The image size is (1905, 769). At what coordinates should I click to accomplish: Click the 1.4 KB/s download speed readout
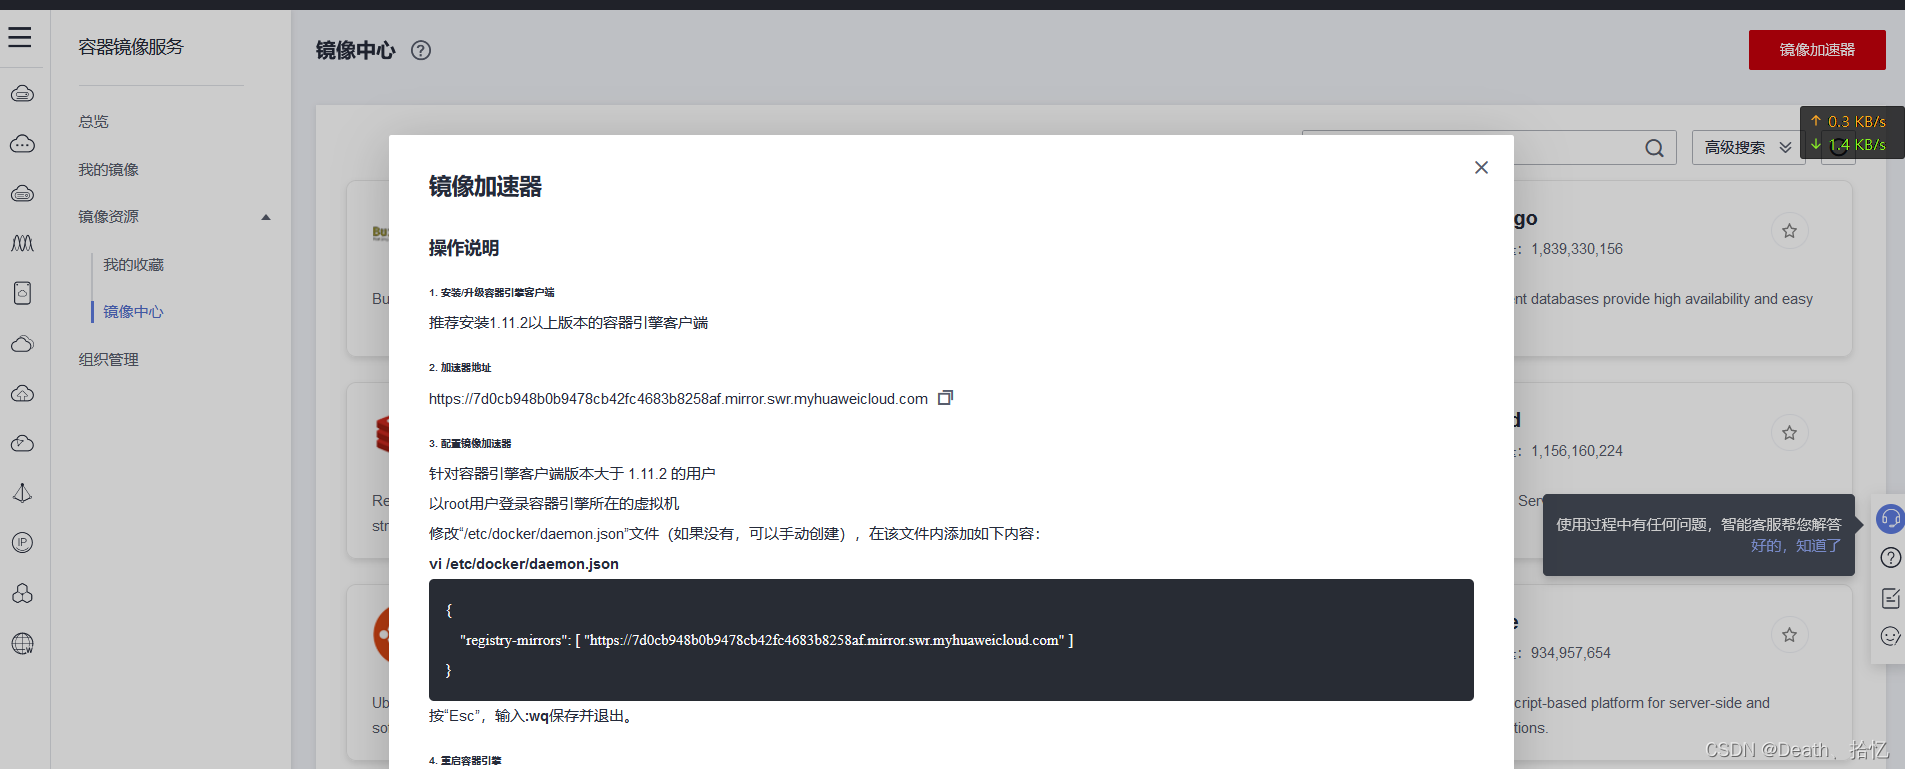tap(1848, 145)
